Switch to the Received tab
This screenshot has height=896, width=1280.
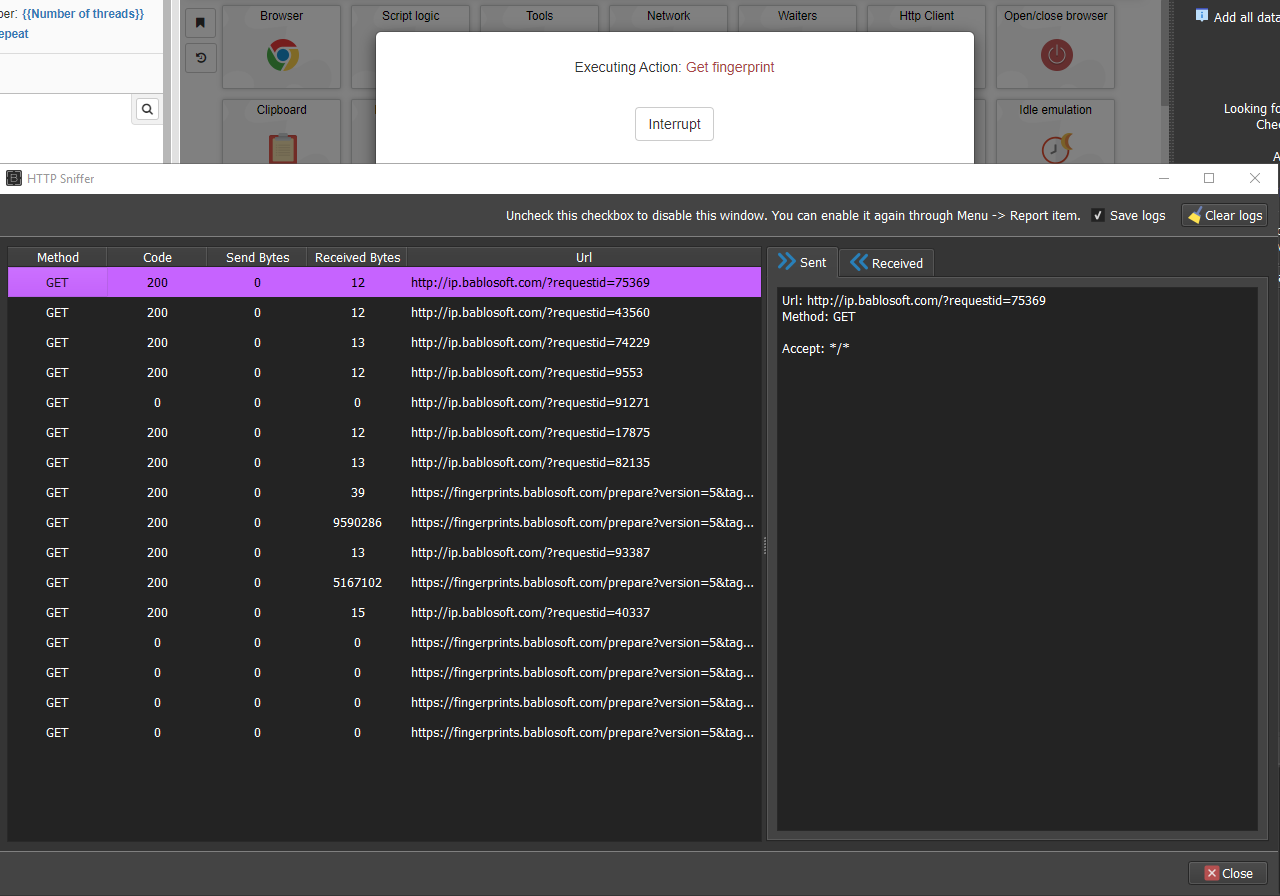[886, 263]
